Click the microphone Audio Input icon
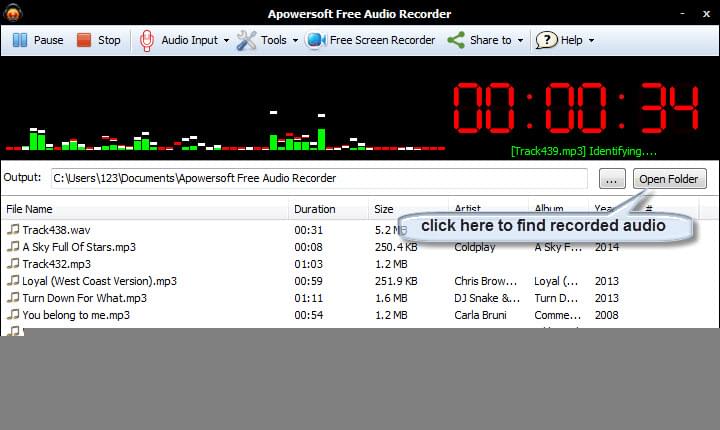This screenshot has height=430, width=720. [x=147, y=40]
